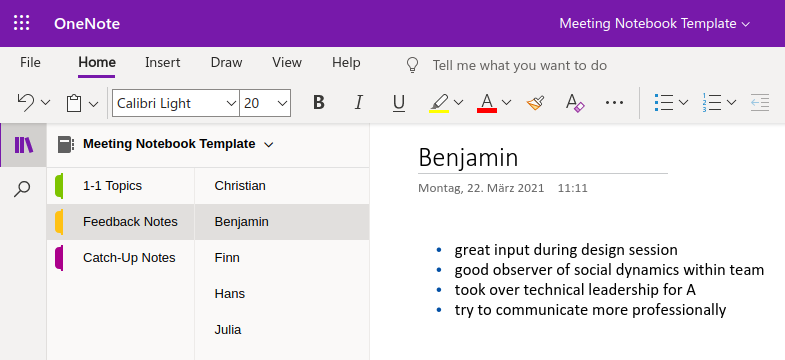Click the notebook icon beside Meeting Notebook Template

[x=65, y=144]
